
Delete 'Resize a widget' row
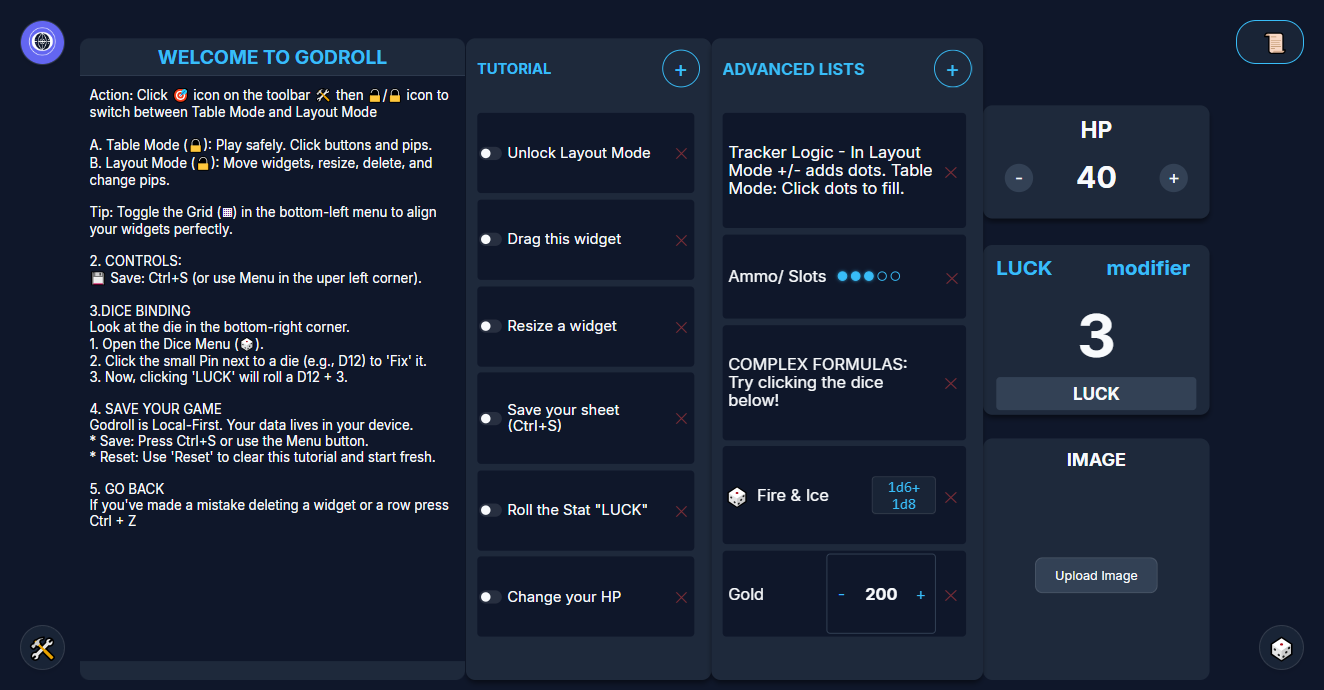[681, 327]
